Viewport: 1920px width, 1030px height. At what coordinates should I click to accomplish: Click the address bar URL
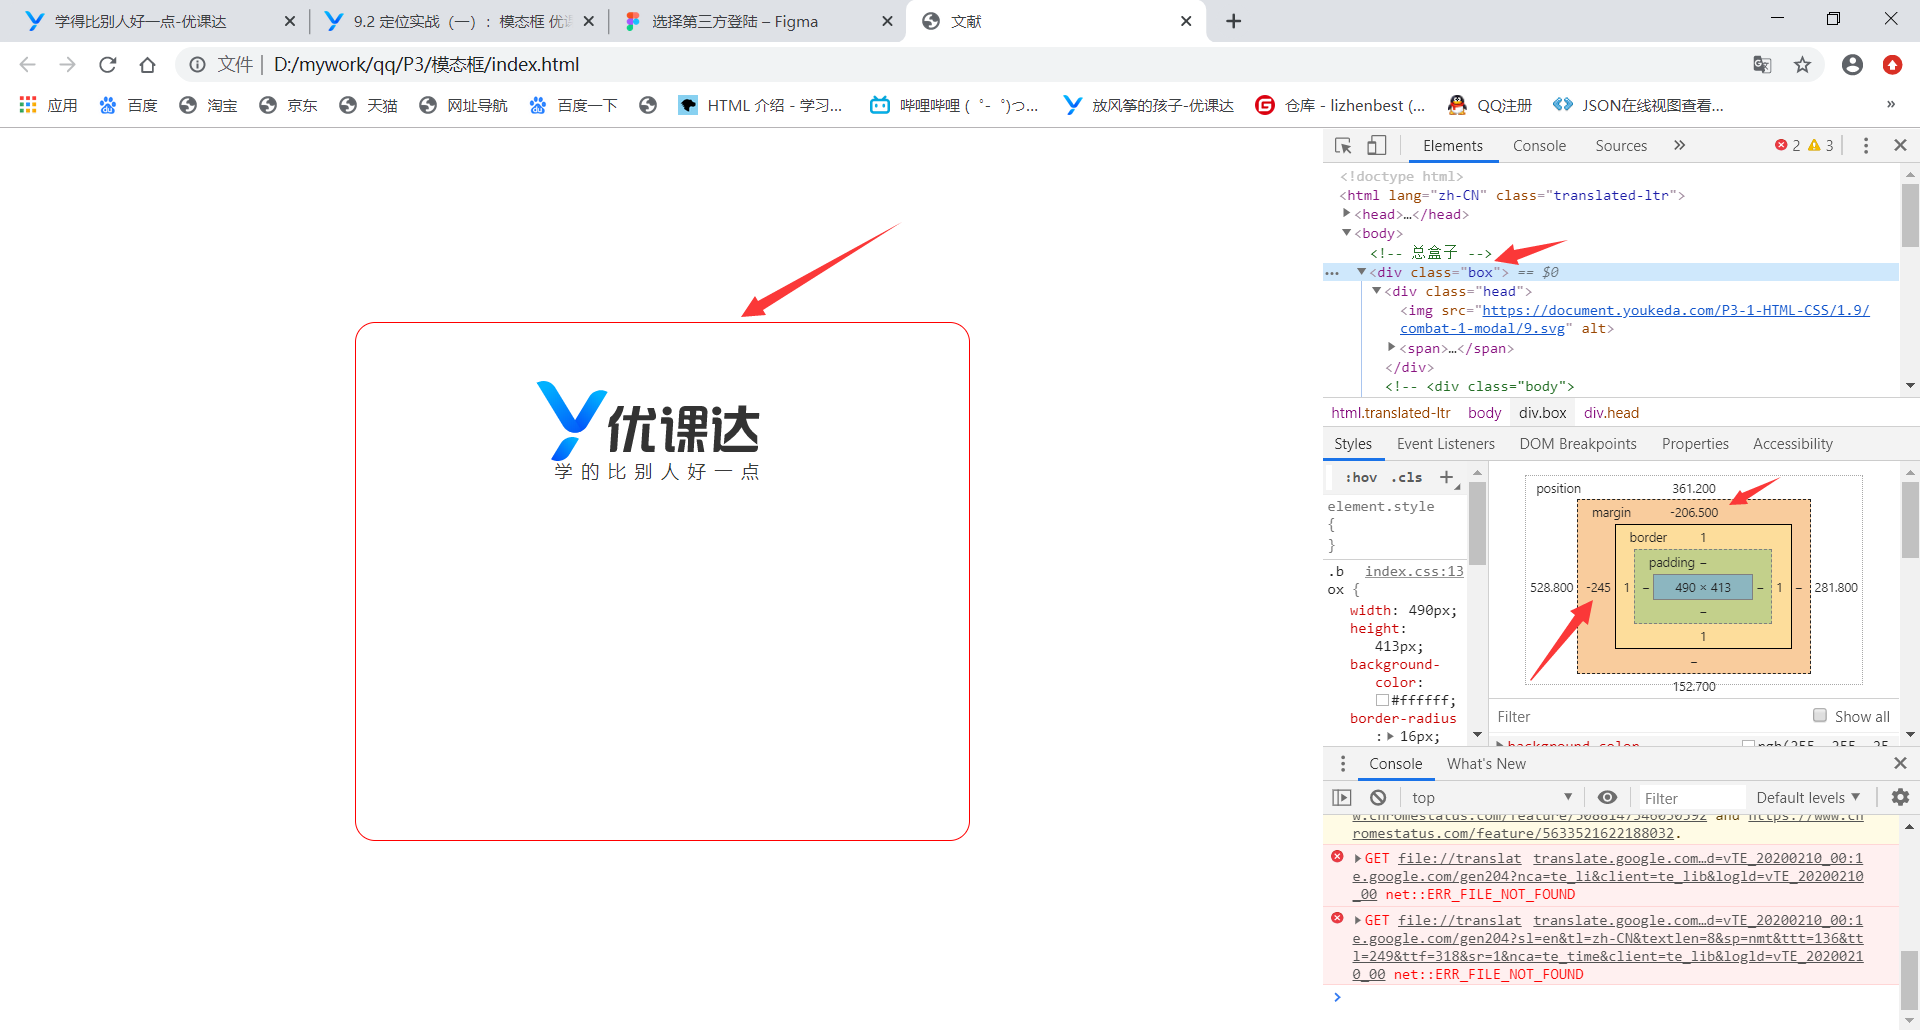coord(426,65)
